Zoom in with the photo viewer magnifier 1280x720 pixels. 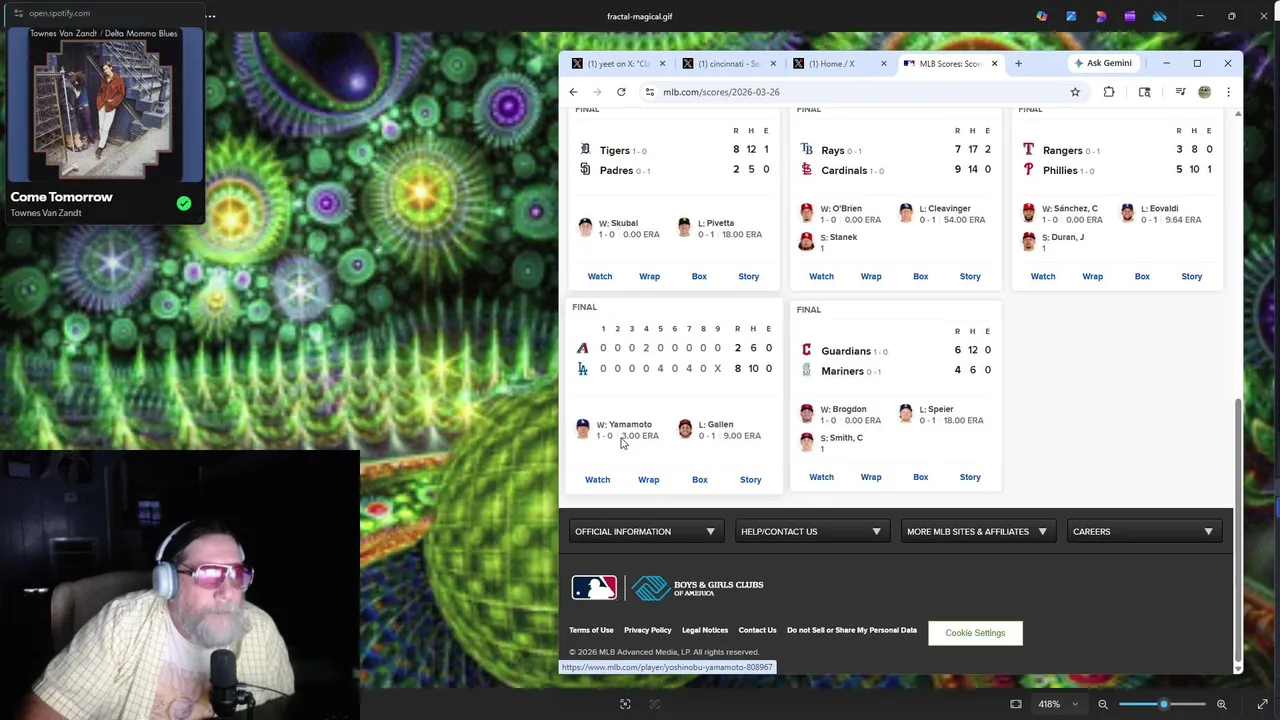pos(1221,704)
